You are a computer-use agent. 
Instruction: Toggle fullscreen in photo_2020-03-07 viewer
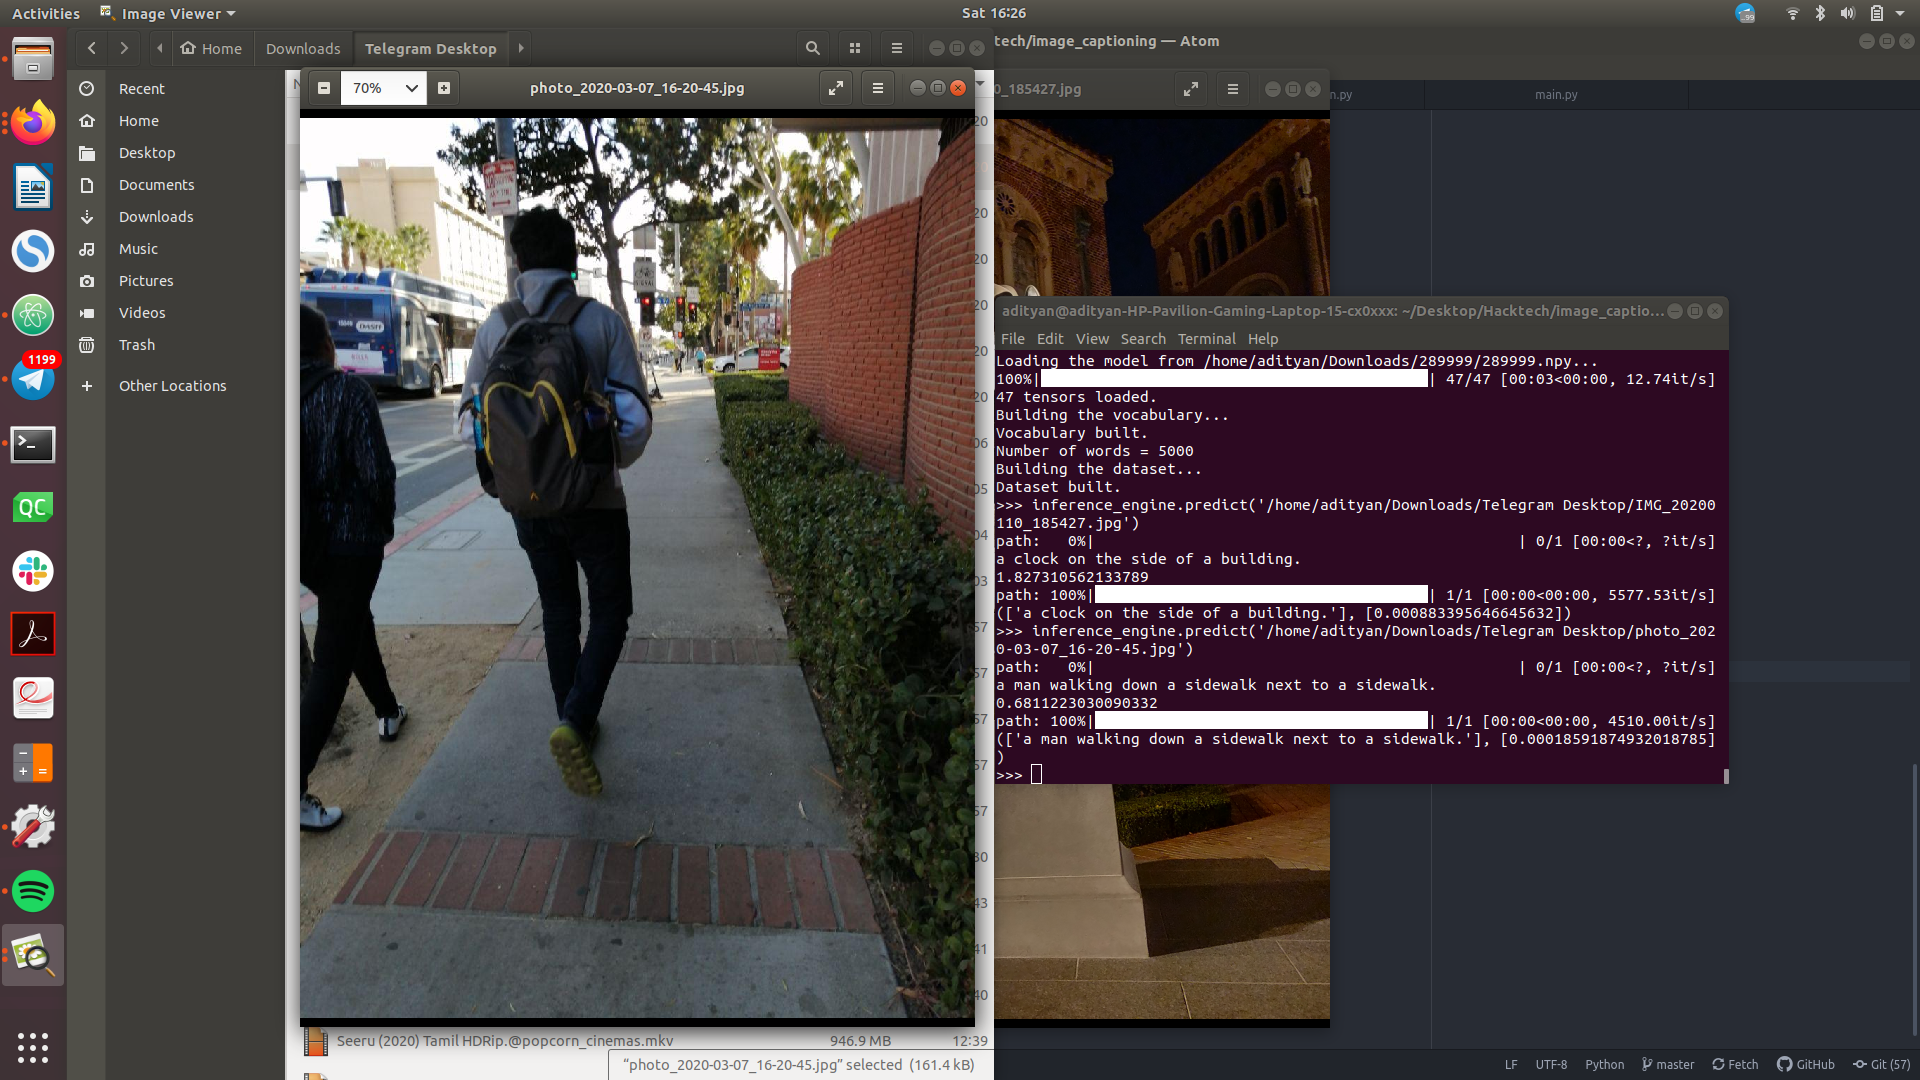click(836, 88)
